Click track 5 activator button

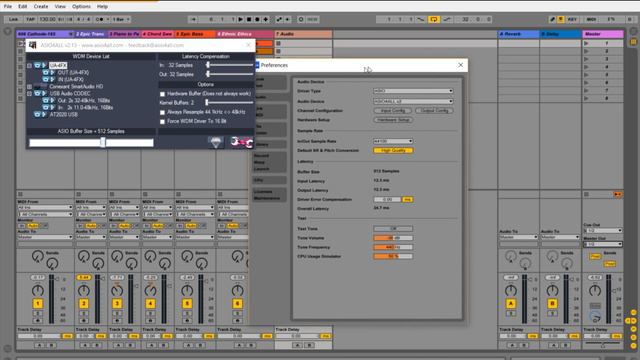coord(187,304)
